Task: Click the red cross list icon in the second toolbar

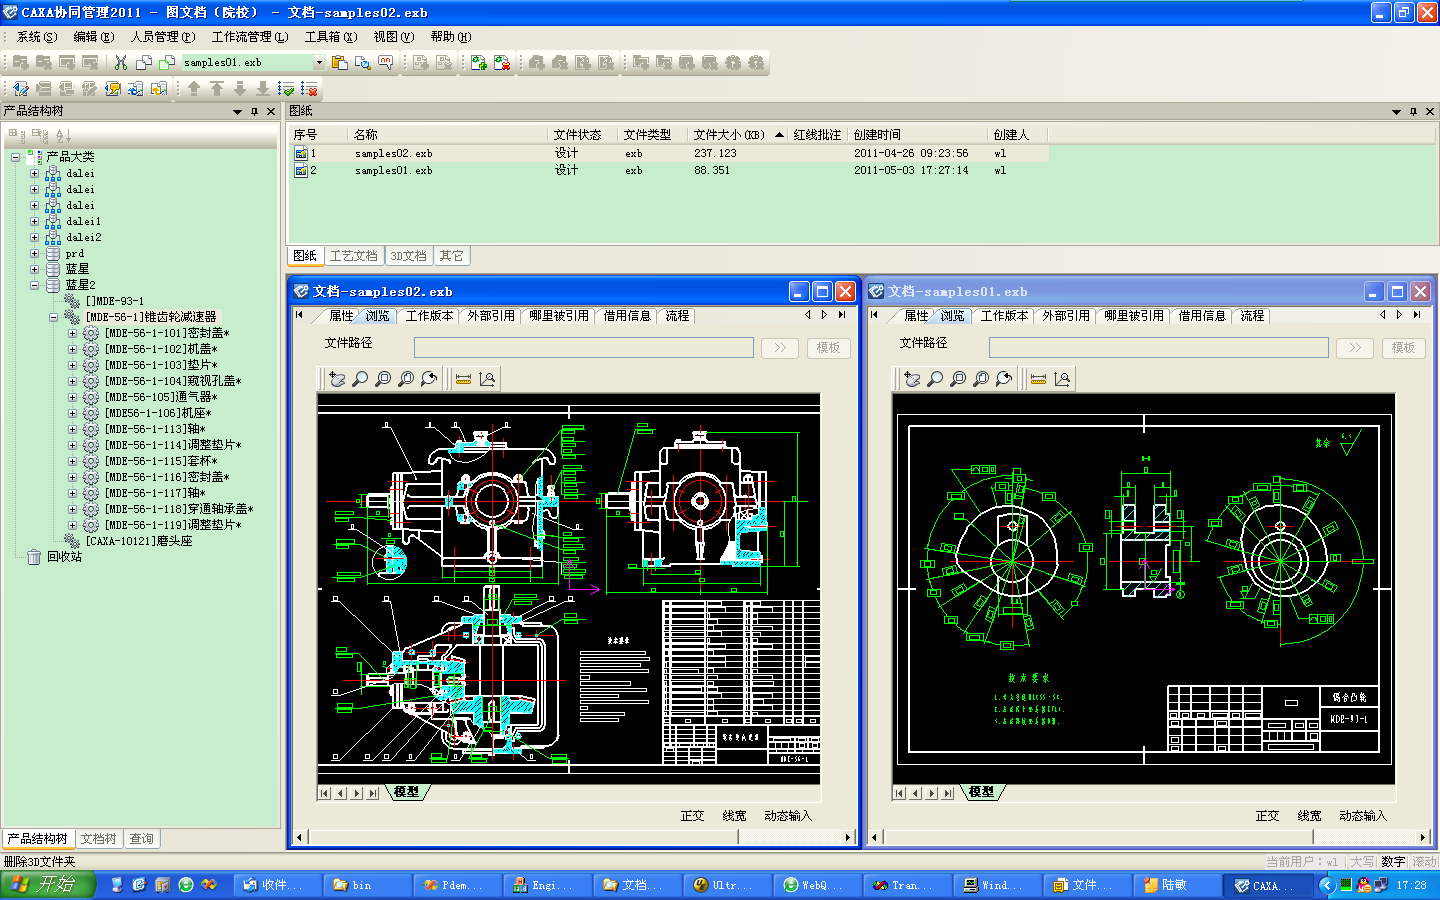Action: (x=309, y=88)
